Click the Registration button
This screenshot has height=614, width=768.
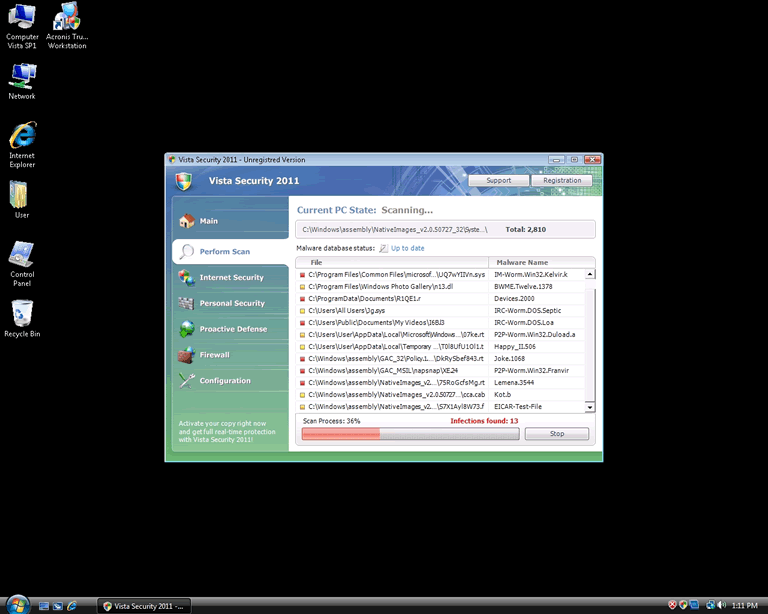(x=562, y=181)
